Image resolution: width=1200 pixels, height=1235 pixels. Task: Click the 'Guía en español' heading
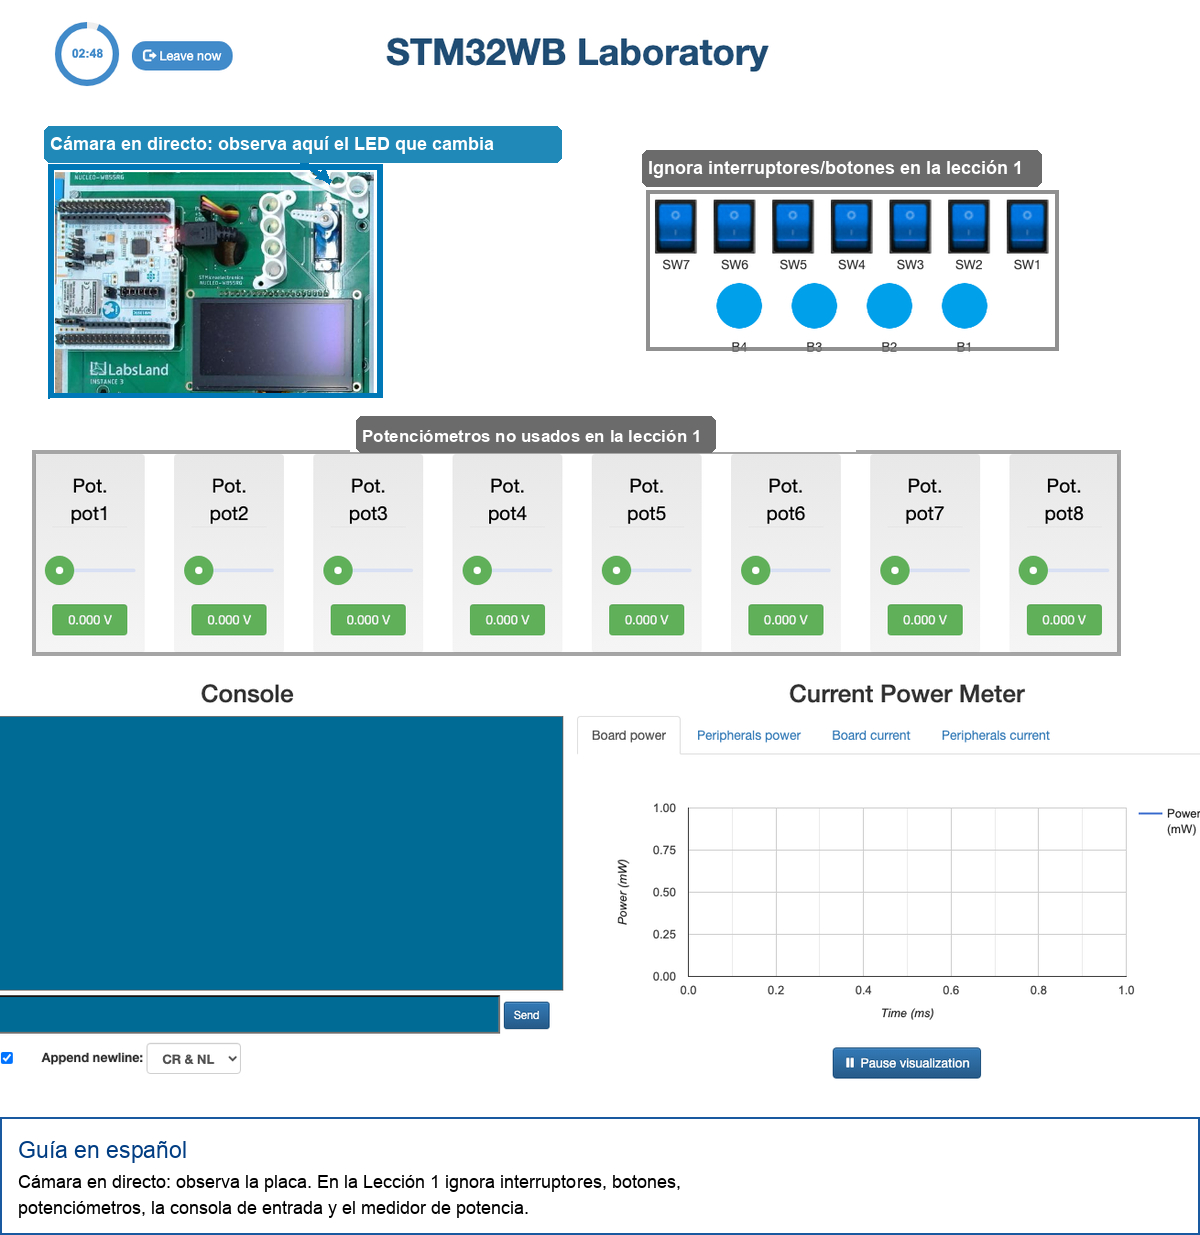pyautogui.click(x=103, y=1150)
